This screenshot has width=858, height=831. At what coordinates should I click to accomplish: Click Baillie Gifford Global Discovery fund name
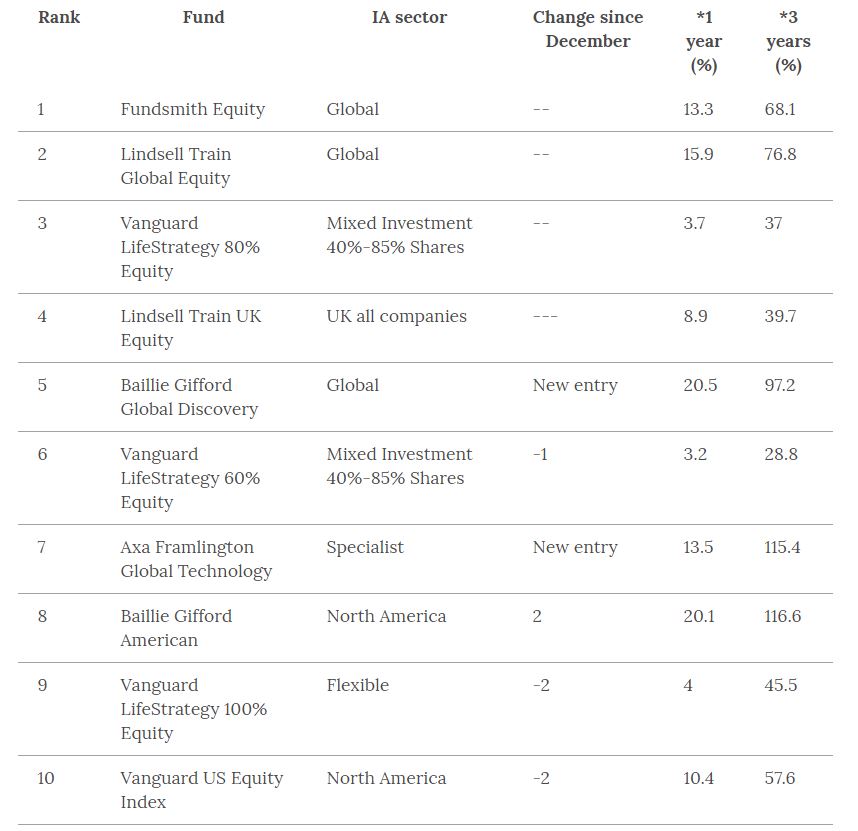[189, 397]
